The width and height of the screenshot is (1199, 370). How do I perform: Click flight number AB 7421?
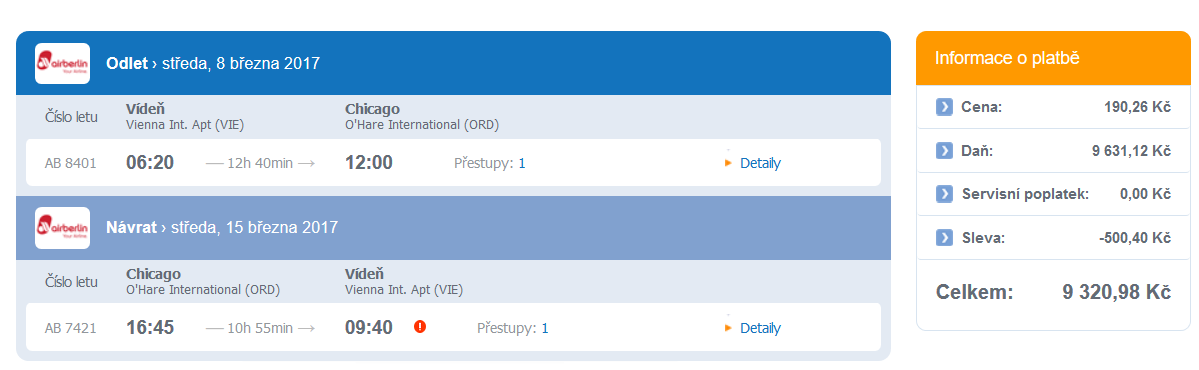coord(71,328)
